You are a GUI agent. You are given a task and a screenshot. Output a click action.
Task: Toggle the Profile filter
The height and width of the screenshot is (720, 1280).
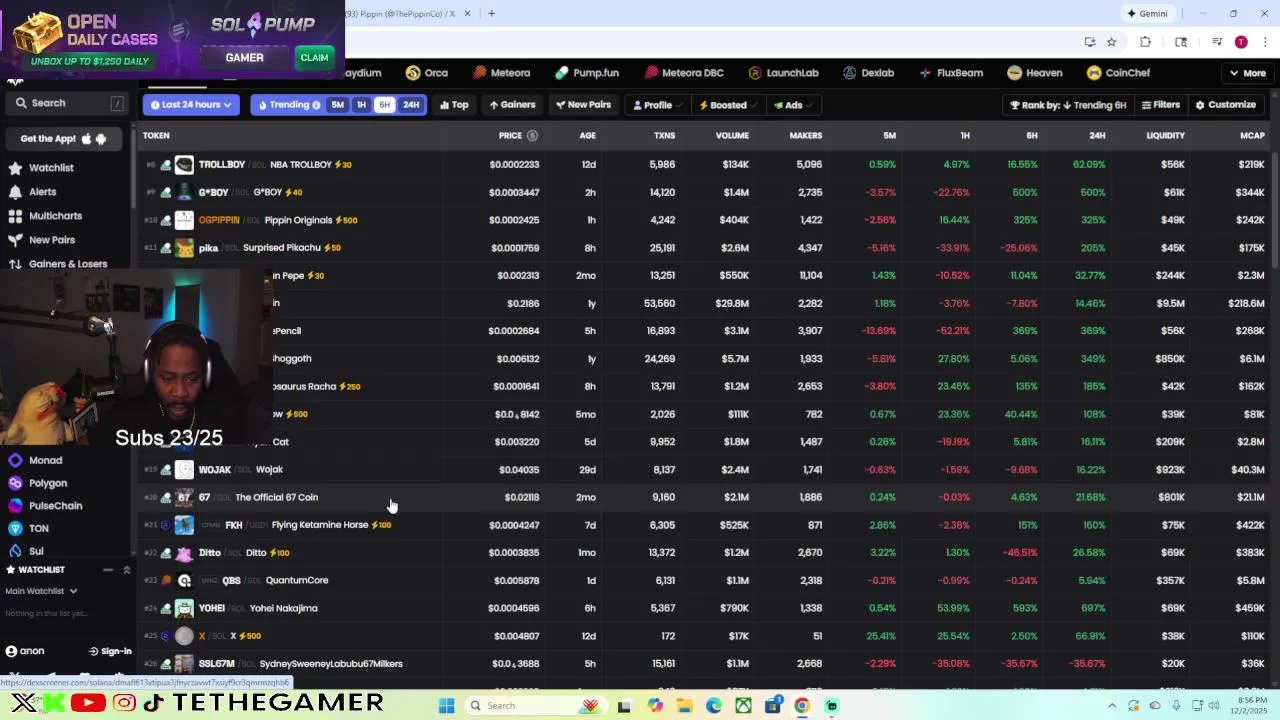(x=656, y=105)
